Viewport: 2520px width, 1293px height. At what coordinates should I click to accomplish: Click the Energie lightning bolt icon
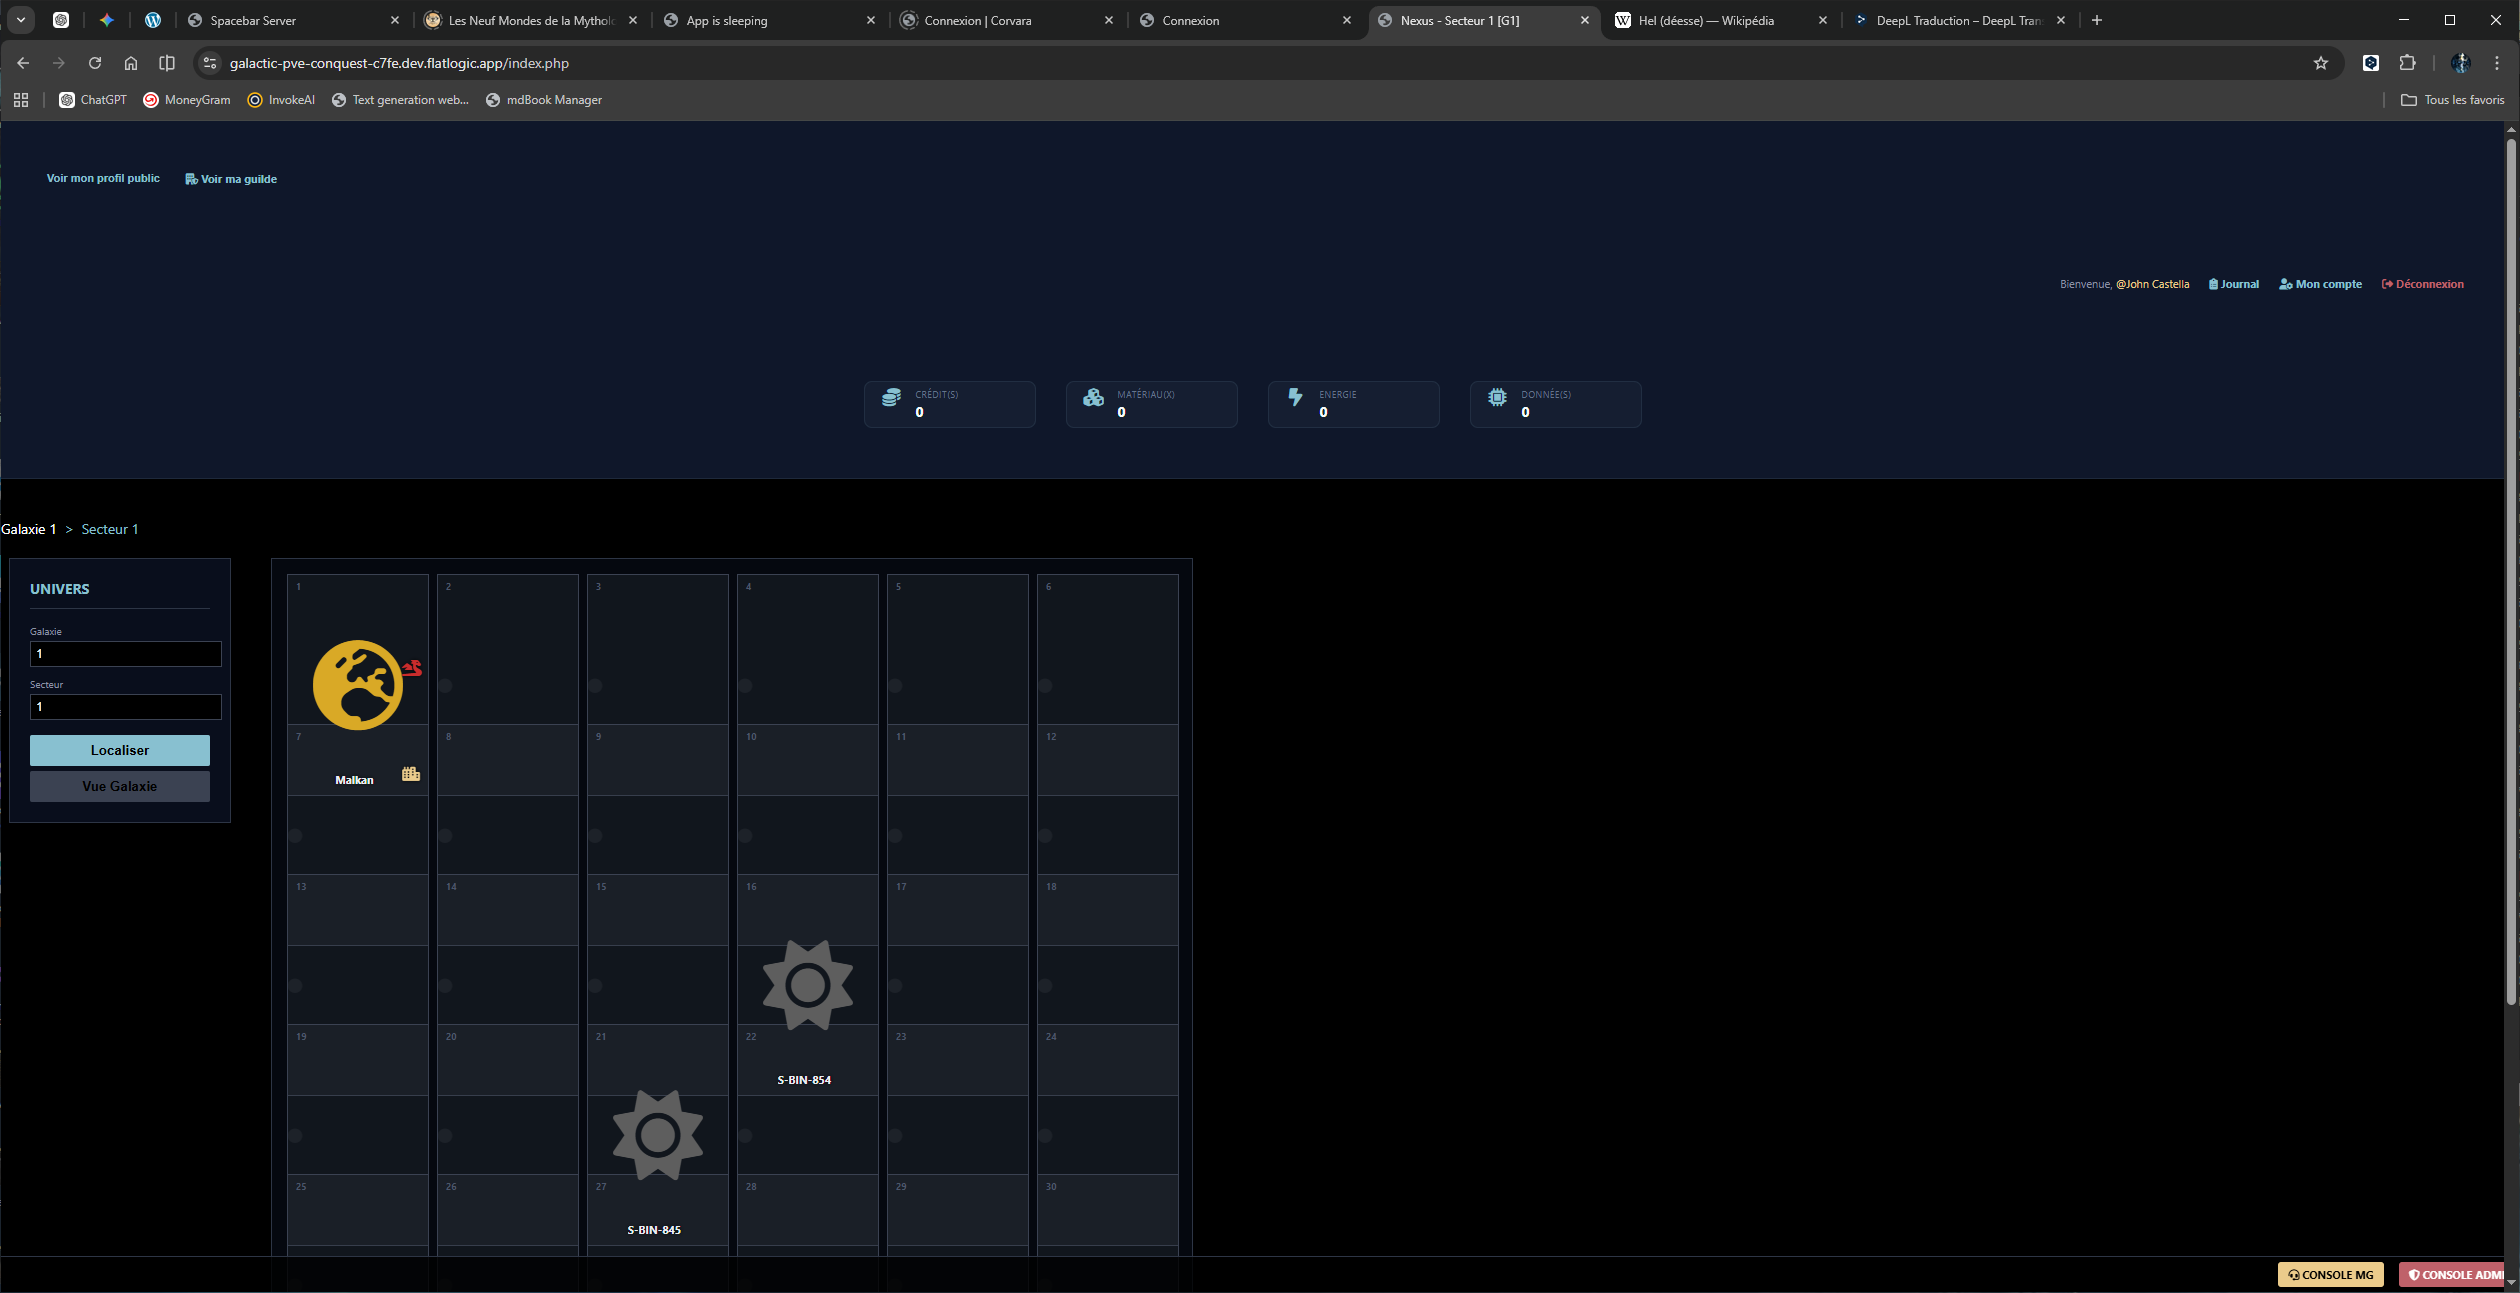[1295, 398]
